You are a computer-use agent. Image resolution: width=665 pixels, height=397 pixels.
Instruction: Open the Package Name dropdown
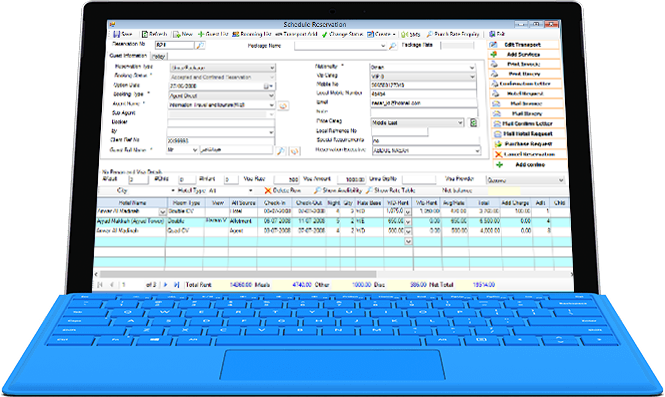[383, 46]
